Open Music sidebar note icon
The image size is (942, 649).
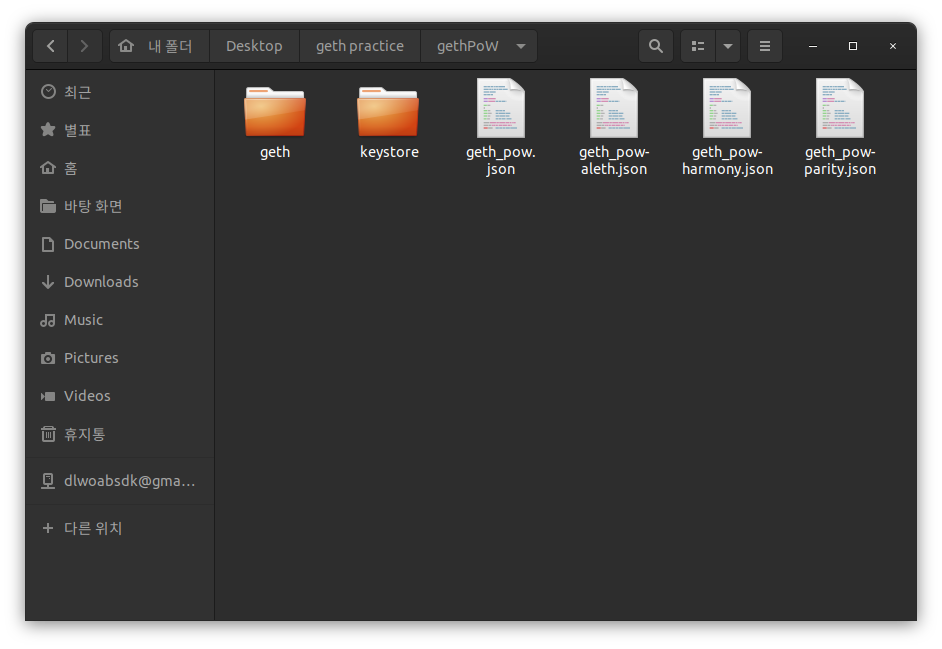pyautogui.click(x=48, y=320)
